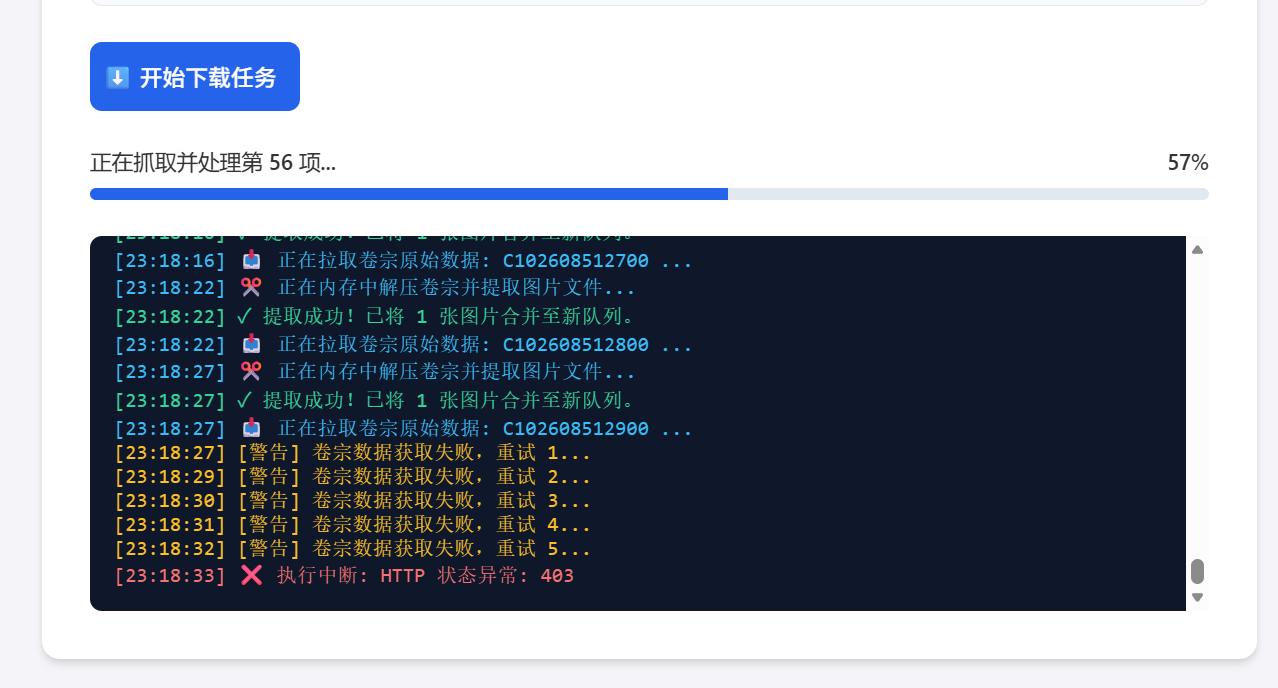Click the log scrollbar up arrow

[1197, 249]
